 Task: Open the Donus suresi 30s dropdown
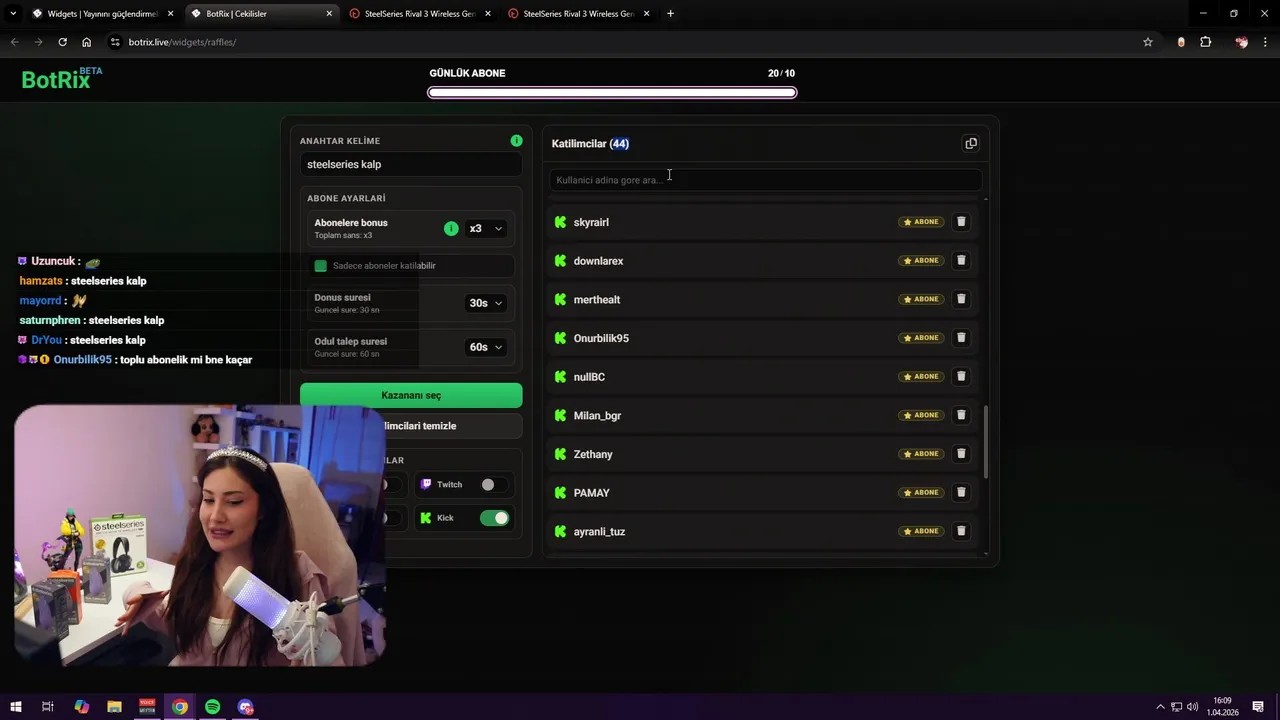pyautogui.click(x=486, y=303)
